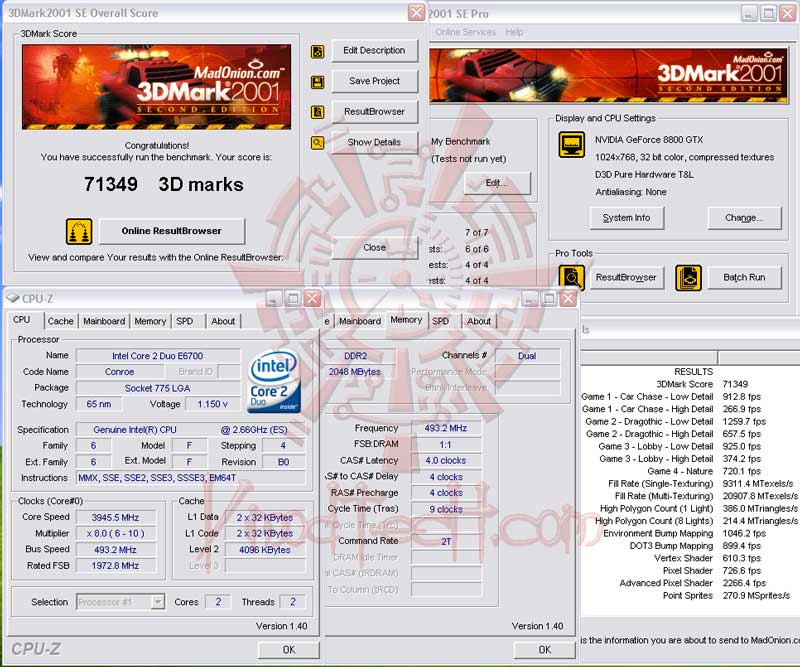Click the Rated FSB value 1972.8 MHz
The width and height of the screenshot is (800, 667).
point(115,565)
